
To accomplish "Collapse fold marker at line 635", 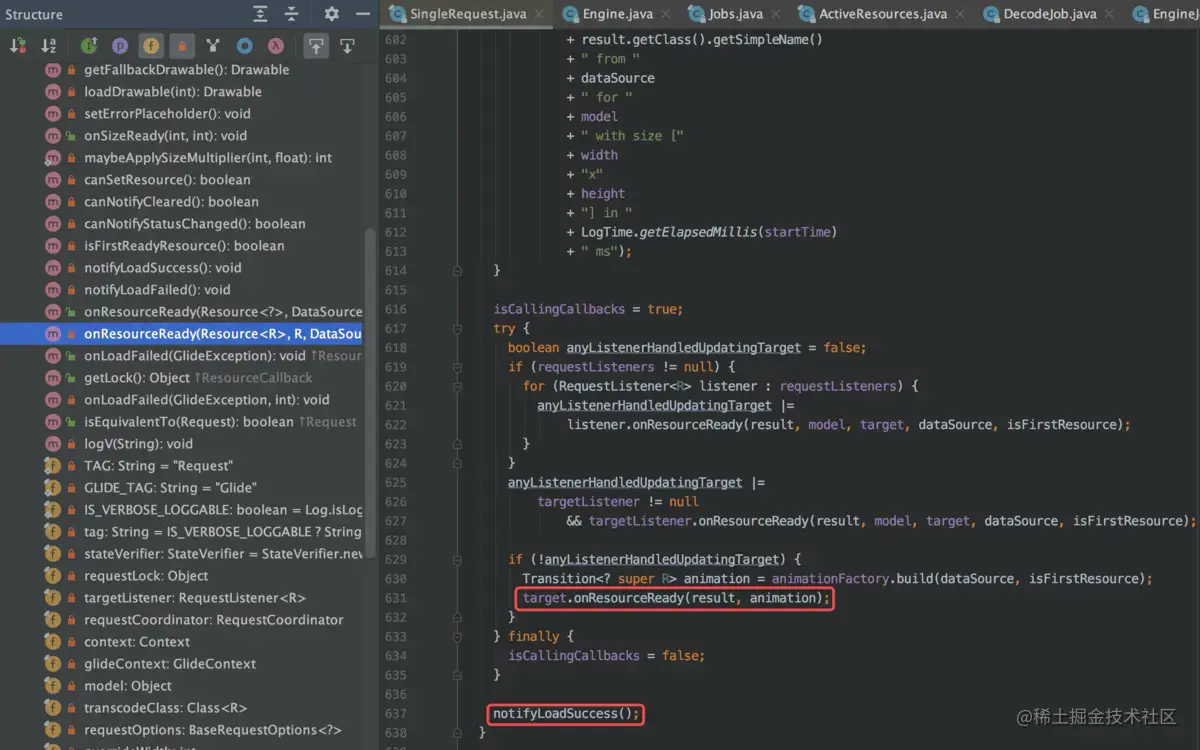I will point(457,675).
